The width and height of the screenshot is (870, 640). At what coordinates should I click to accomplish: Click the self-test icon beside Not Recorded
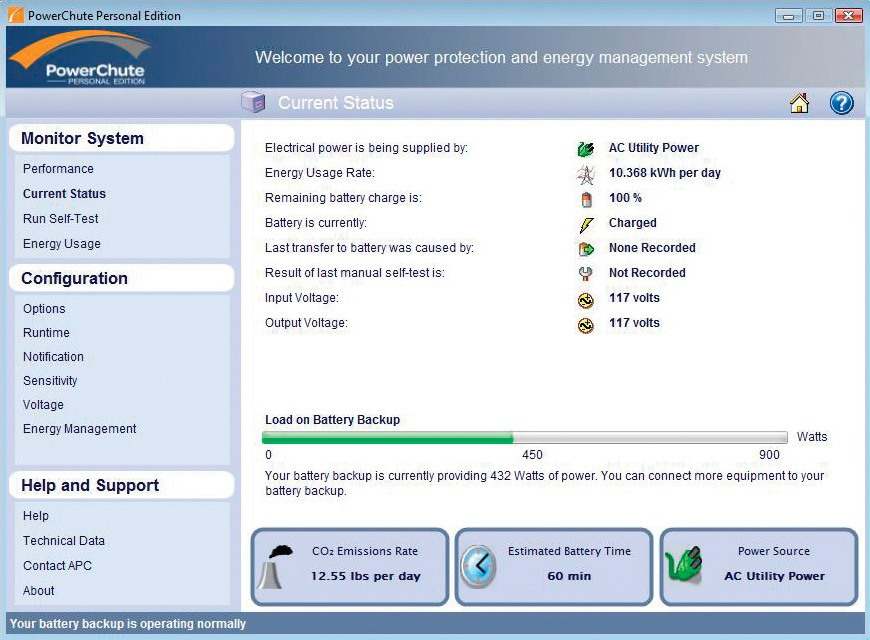(585, 274)
